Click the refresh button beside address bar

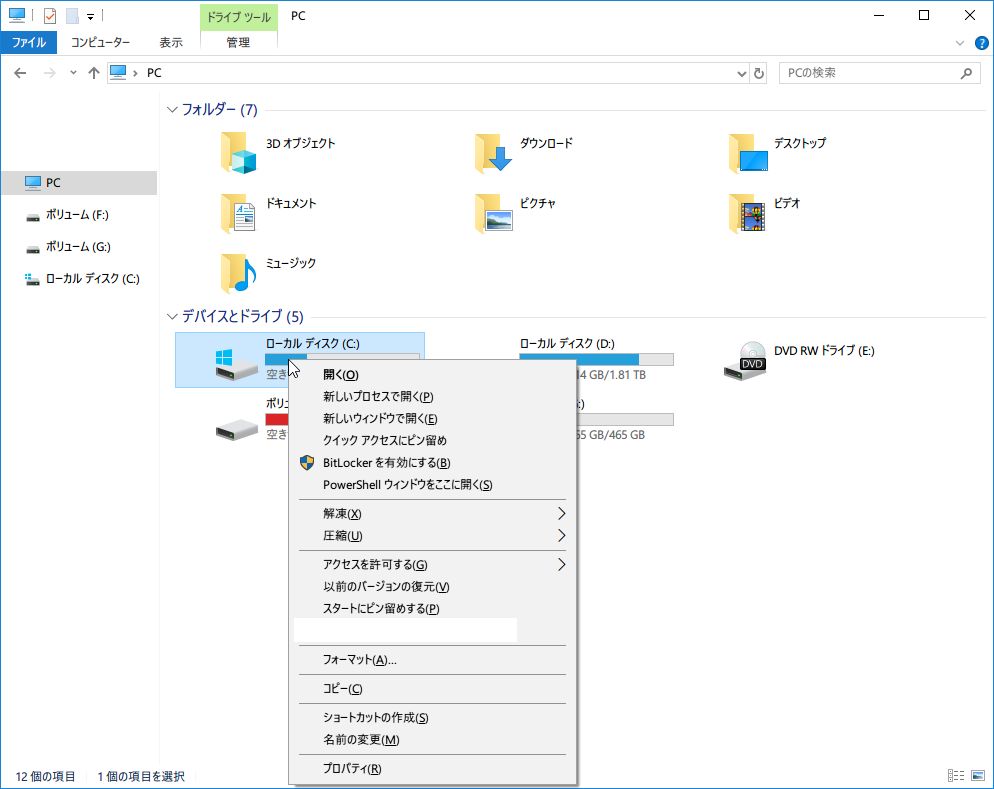pos(759,73)
